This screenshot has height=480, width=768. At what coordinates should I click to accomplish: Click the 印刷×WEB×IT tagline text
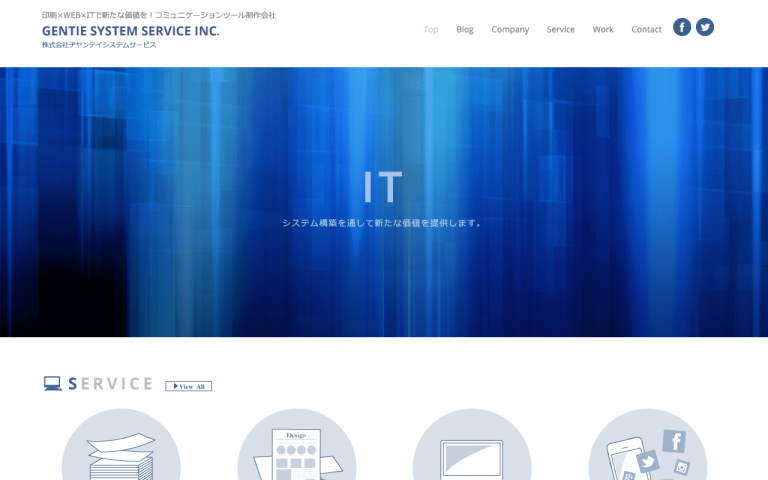click(x=159, y=15)
